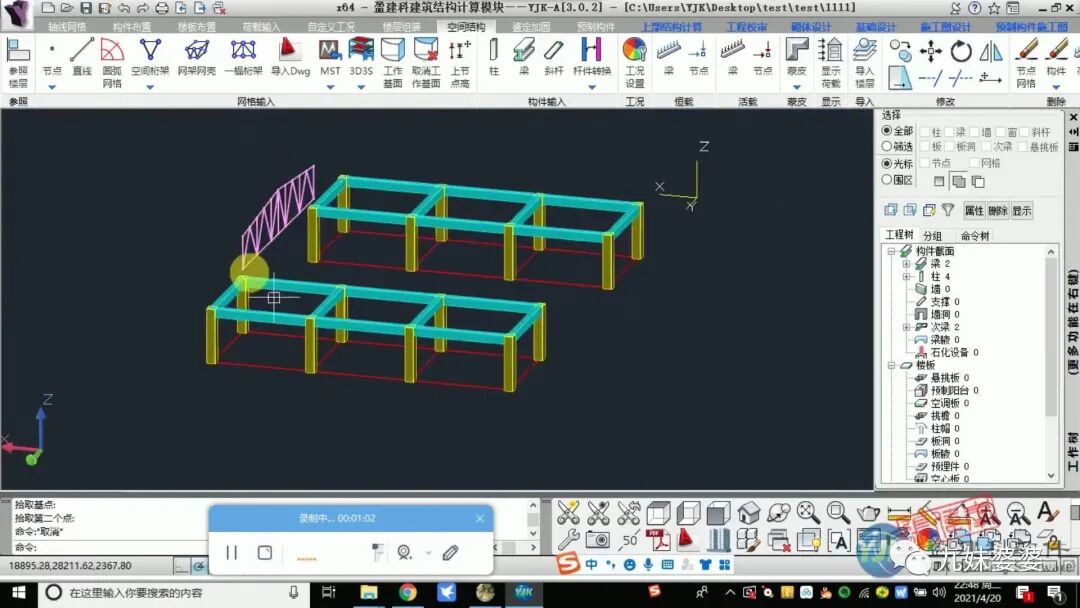Select the 柱 column member tool
Viewport: 1080px width, 608px height.
494,59
